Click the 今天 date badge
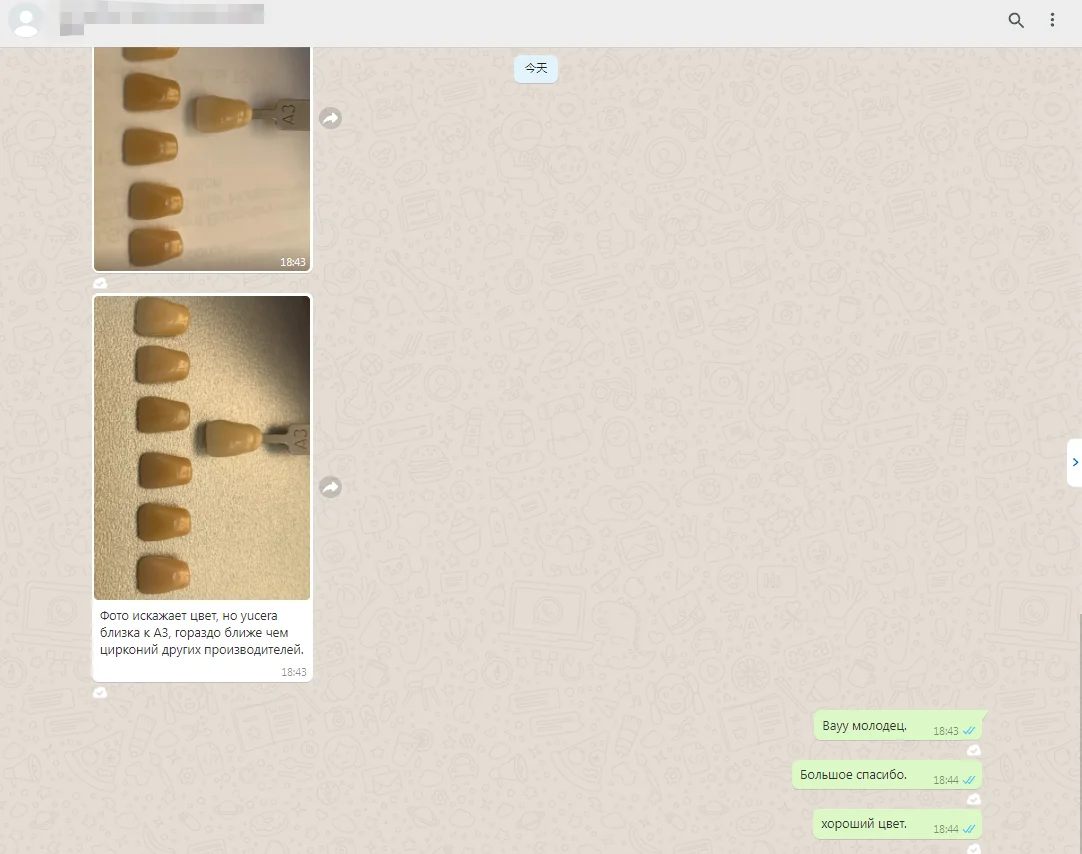The width and height of the screenshot is (1082, 854). click(x=536, y=68)
